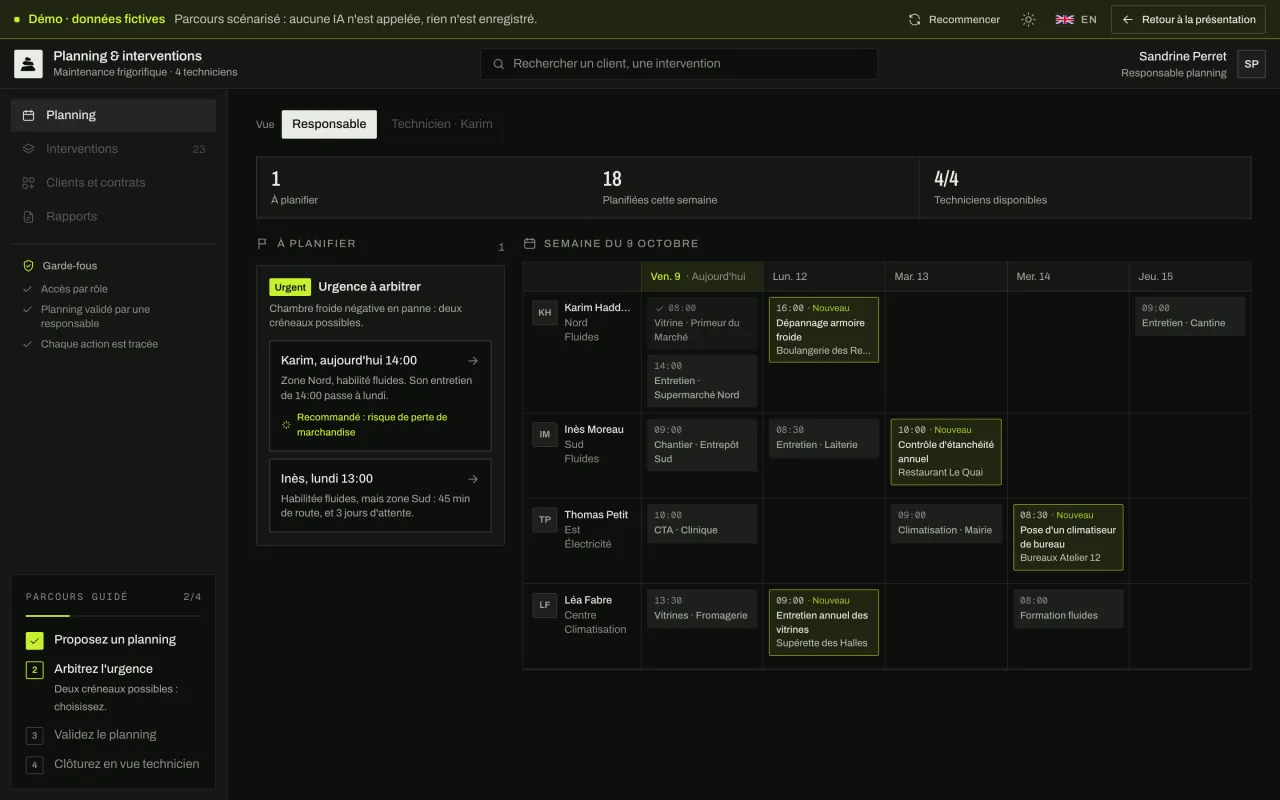Switch language with the EN button

pos(1076,19)
